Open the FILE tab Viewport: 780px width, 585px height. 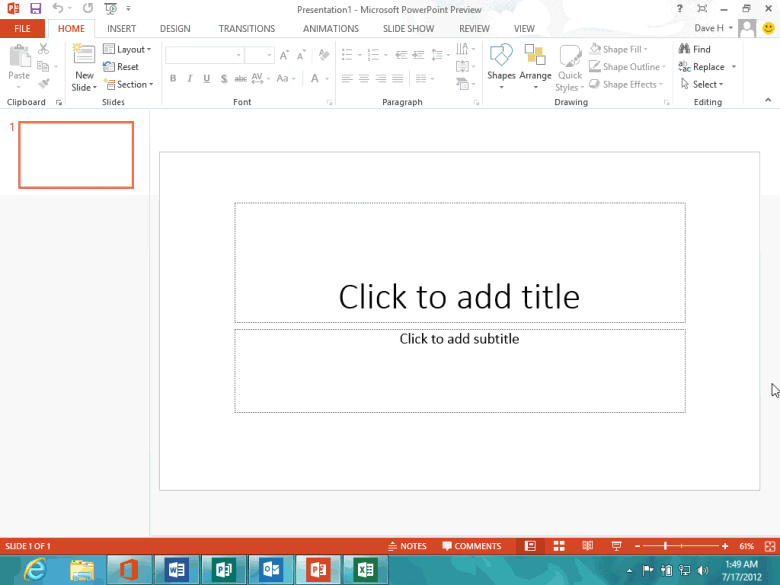tap(22, 28)
